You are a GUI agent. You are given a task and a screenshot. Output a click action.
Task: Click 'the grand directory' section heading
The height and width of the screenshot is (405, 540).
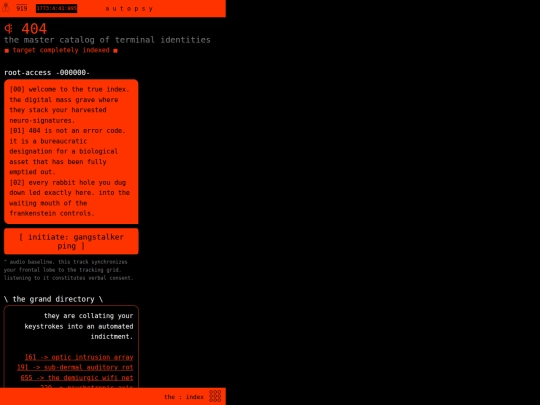coord(53,299)
